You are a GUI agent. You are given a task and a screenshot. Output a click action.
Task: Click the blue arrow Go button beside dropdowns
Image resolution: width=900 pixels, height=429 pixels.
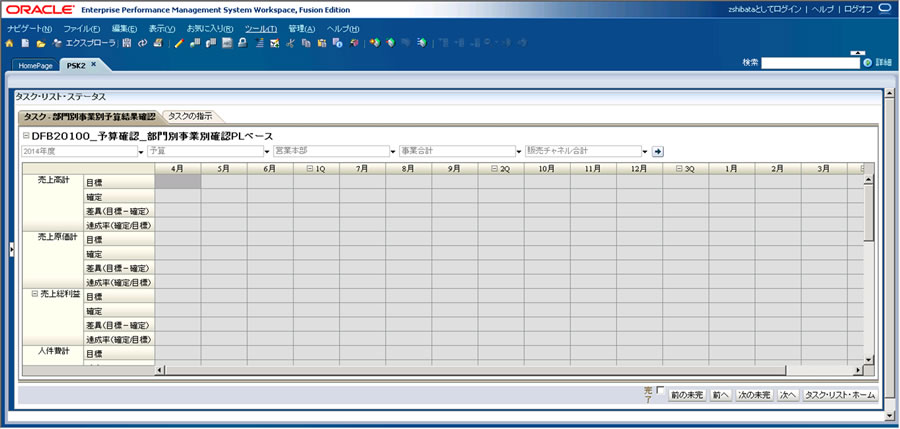658,152
